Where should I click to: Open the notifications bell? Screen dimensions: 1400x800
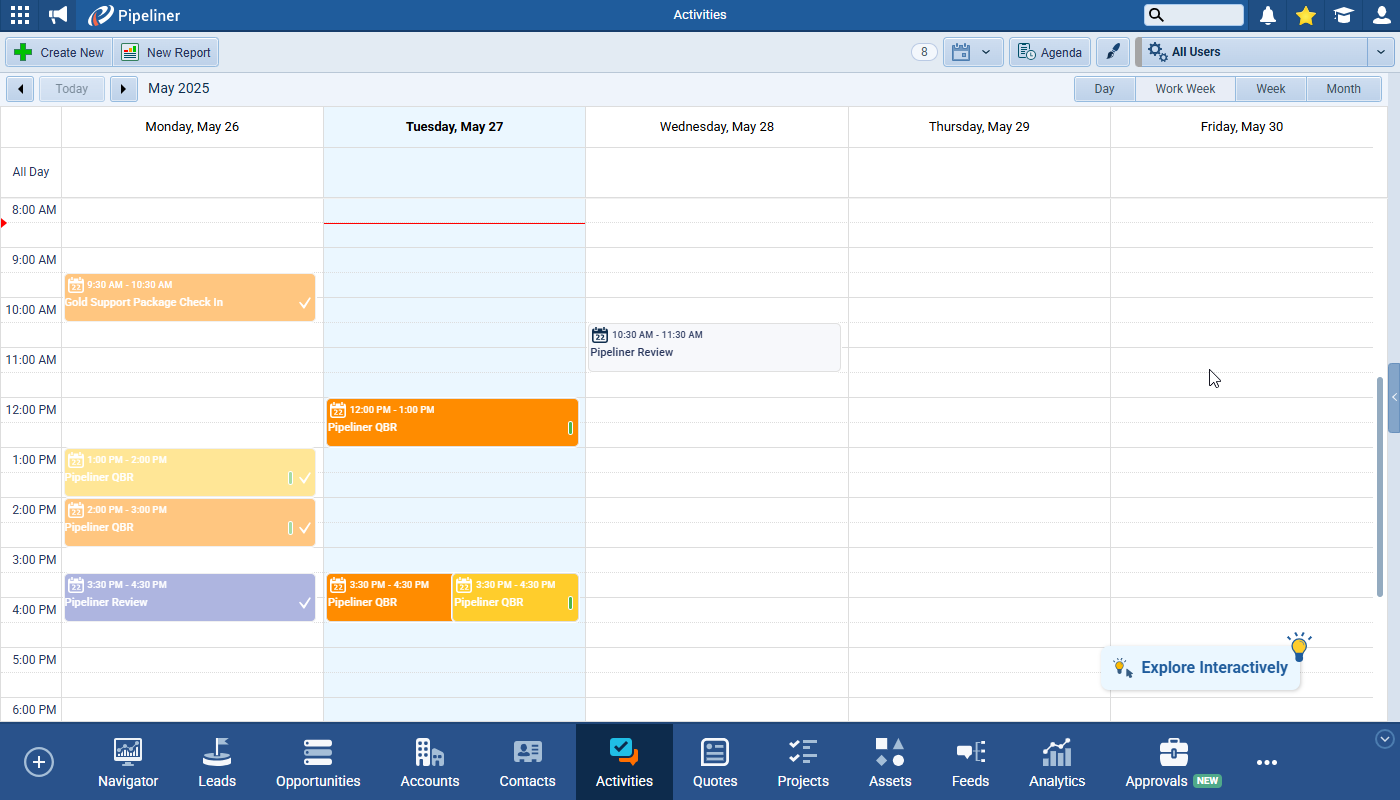click(1268, 15)
